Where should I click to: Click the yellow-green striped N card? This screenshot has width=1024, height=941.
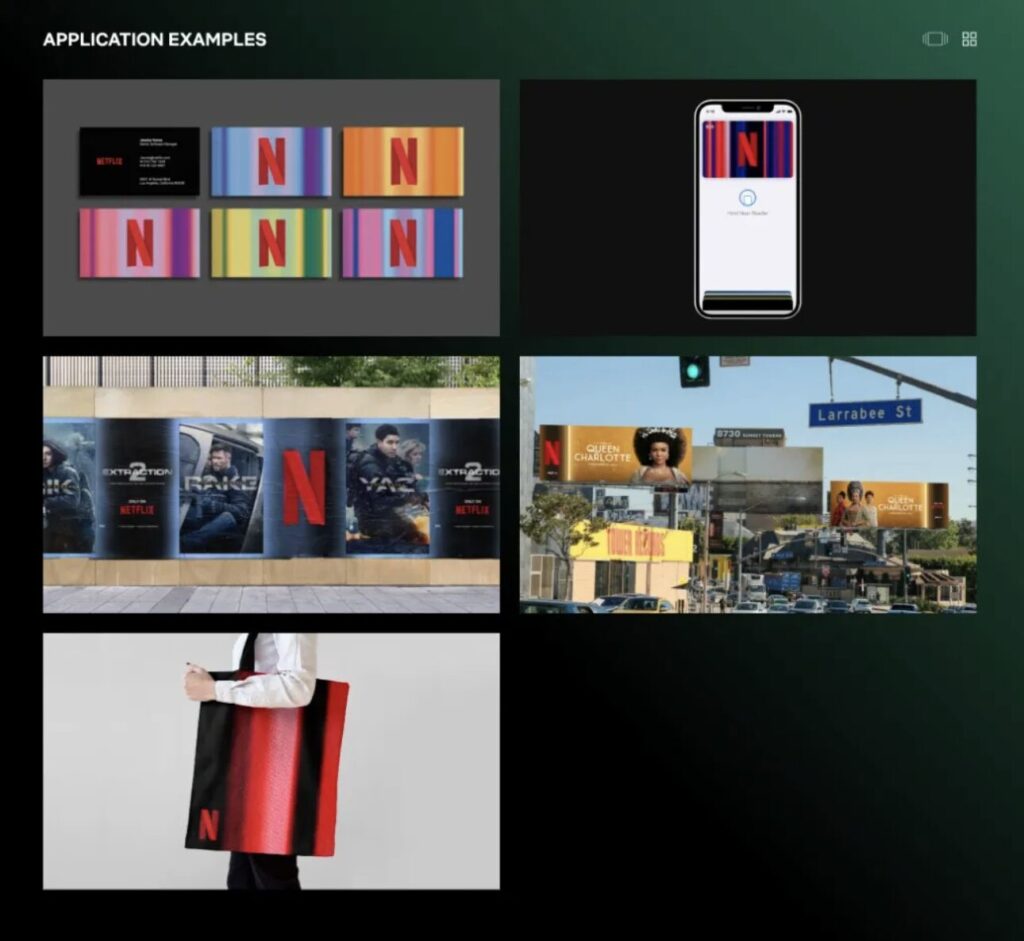271,243
